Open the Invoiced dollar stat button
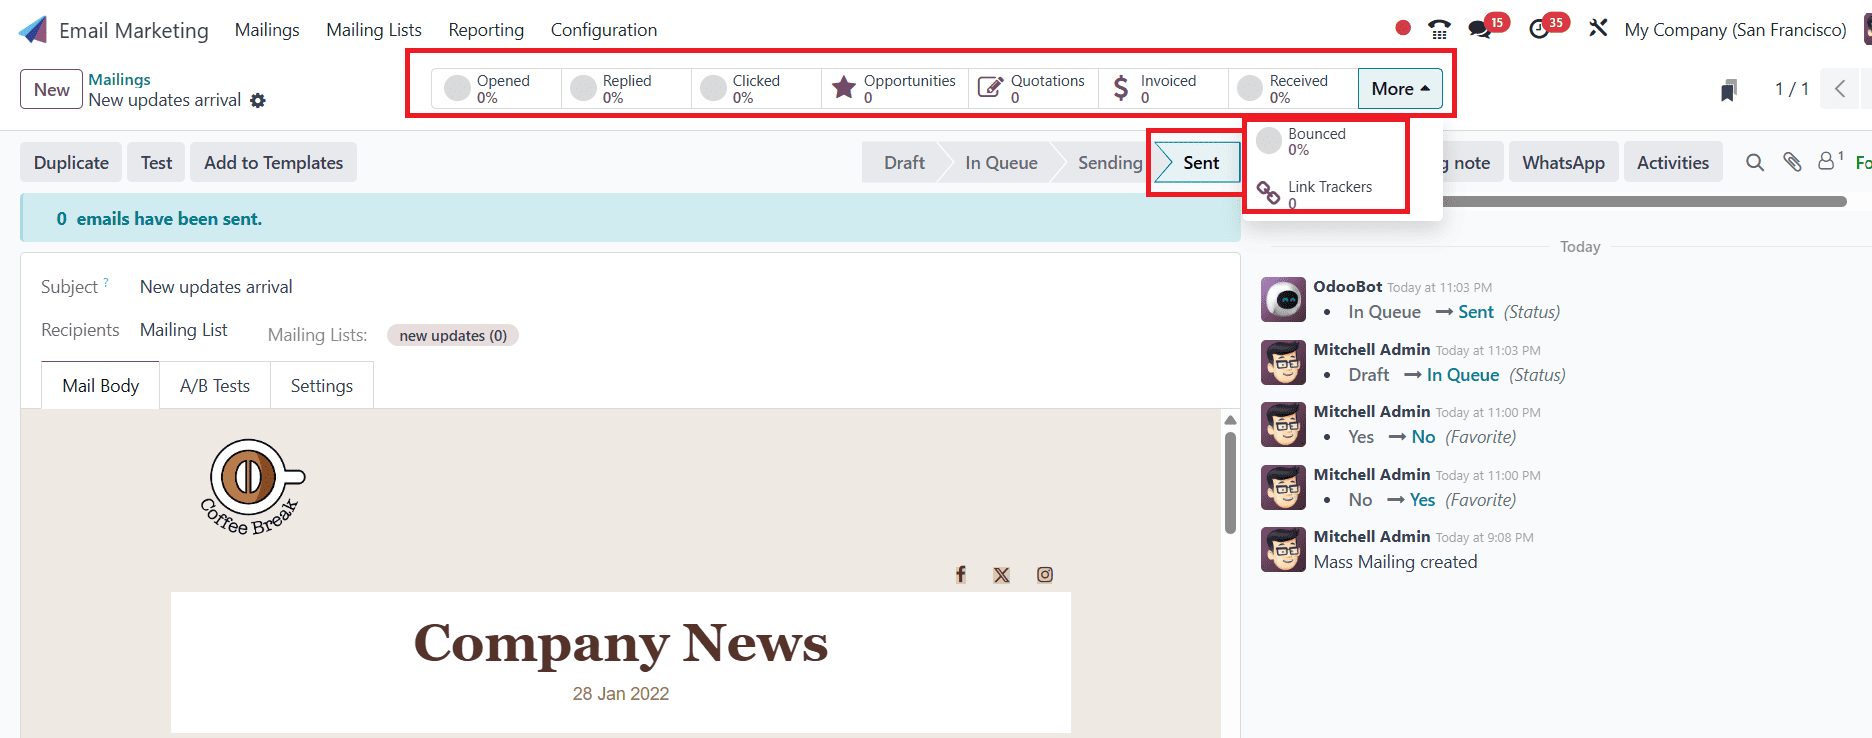Image resolution: width=1872 pixels, height=738 pixels. point(1163,88)
